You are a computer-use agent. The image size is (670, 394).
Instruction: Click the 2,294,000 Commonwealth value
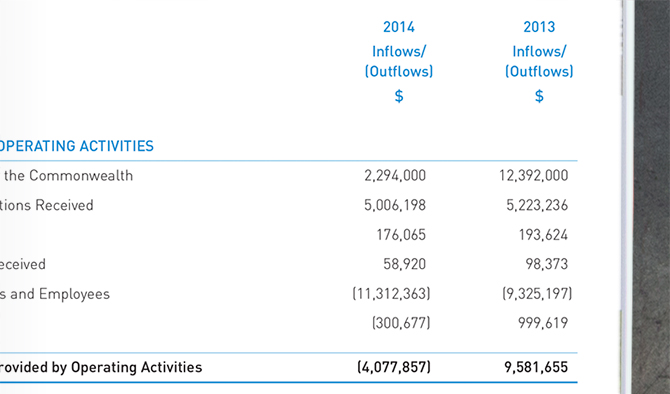[x=395, y=176]
